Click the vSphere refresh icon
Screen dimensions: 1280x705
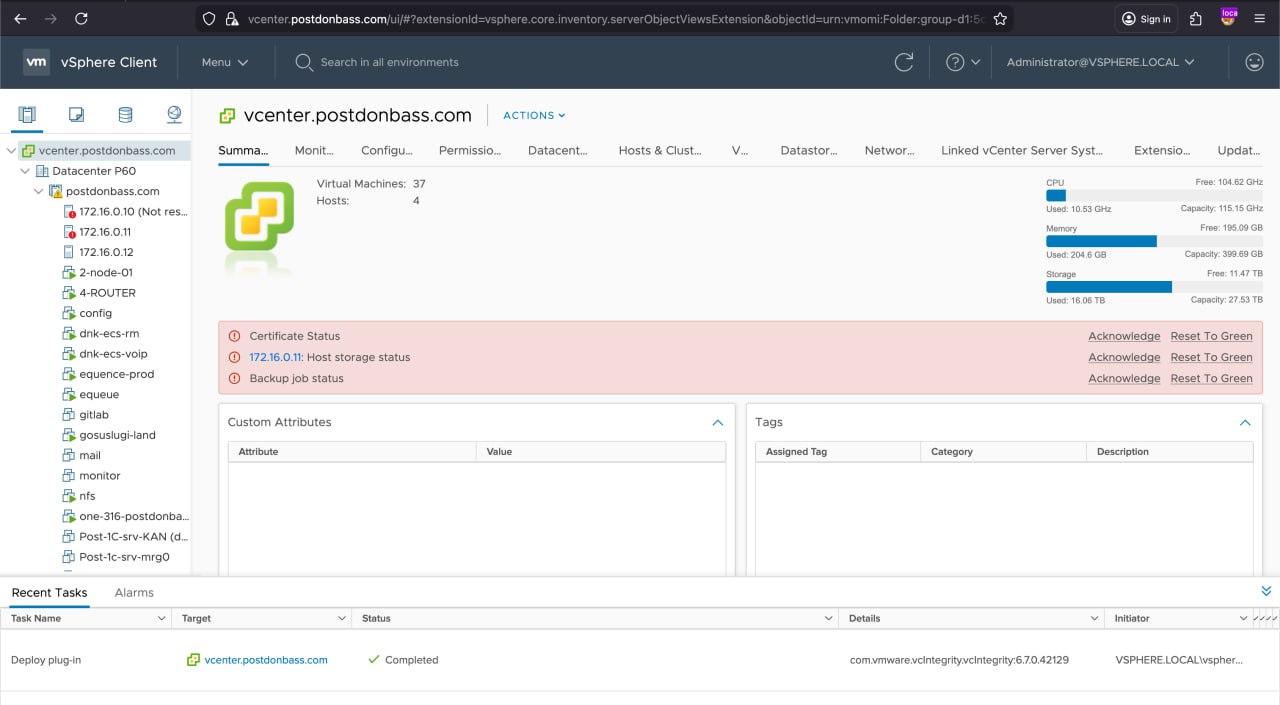(904, 62)
